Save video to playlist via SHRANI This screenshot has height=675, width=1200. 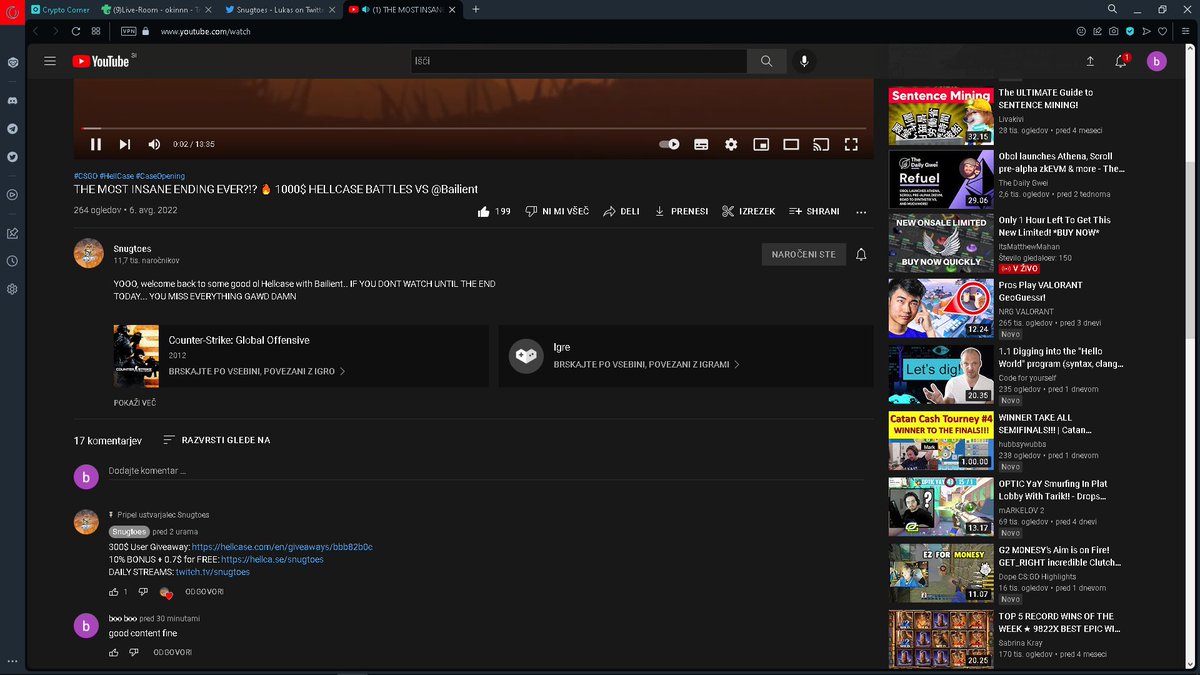pyautogui.click(x=814, y=212)
